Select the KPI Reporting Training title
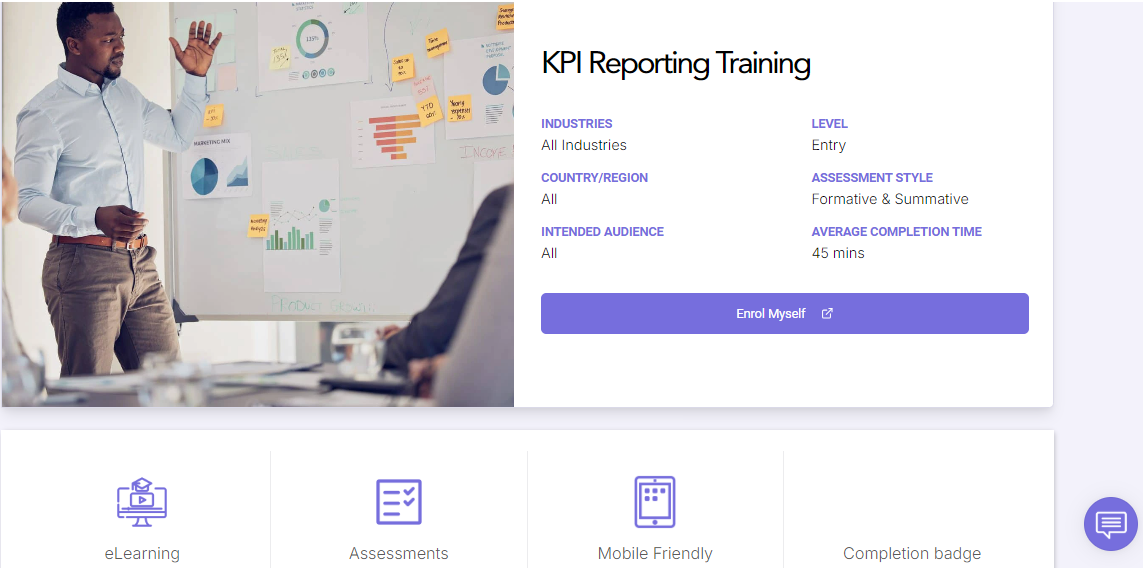Screen dimensions: 1143x568 (x=676, y=63)
